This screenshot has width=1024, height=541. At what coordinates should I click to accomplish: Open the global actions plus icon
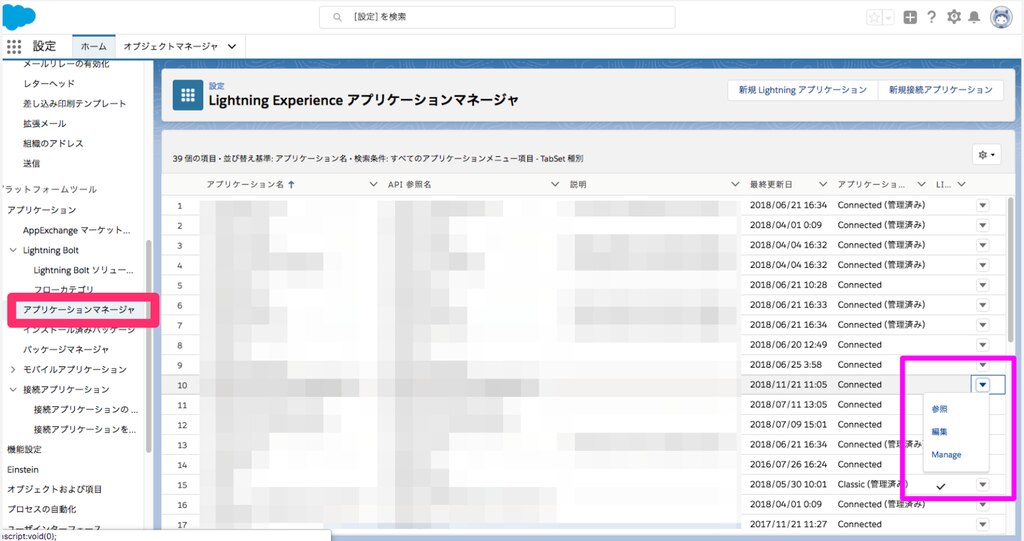[910, 18]
